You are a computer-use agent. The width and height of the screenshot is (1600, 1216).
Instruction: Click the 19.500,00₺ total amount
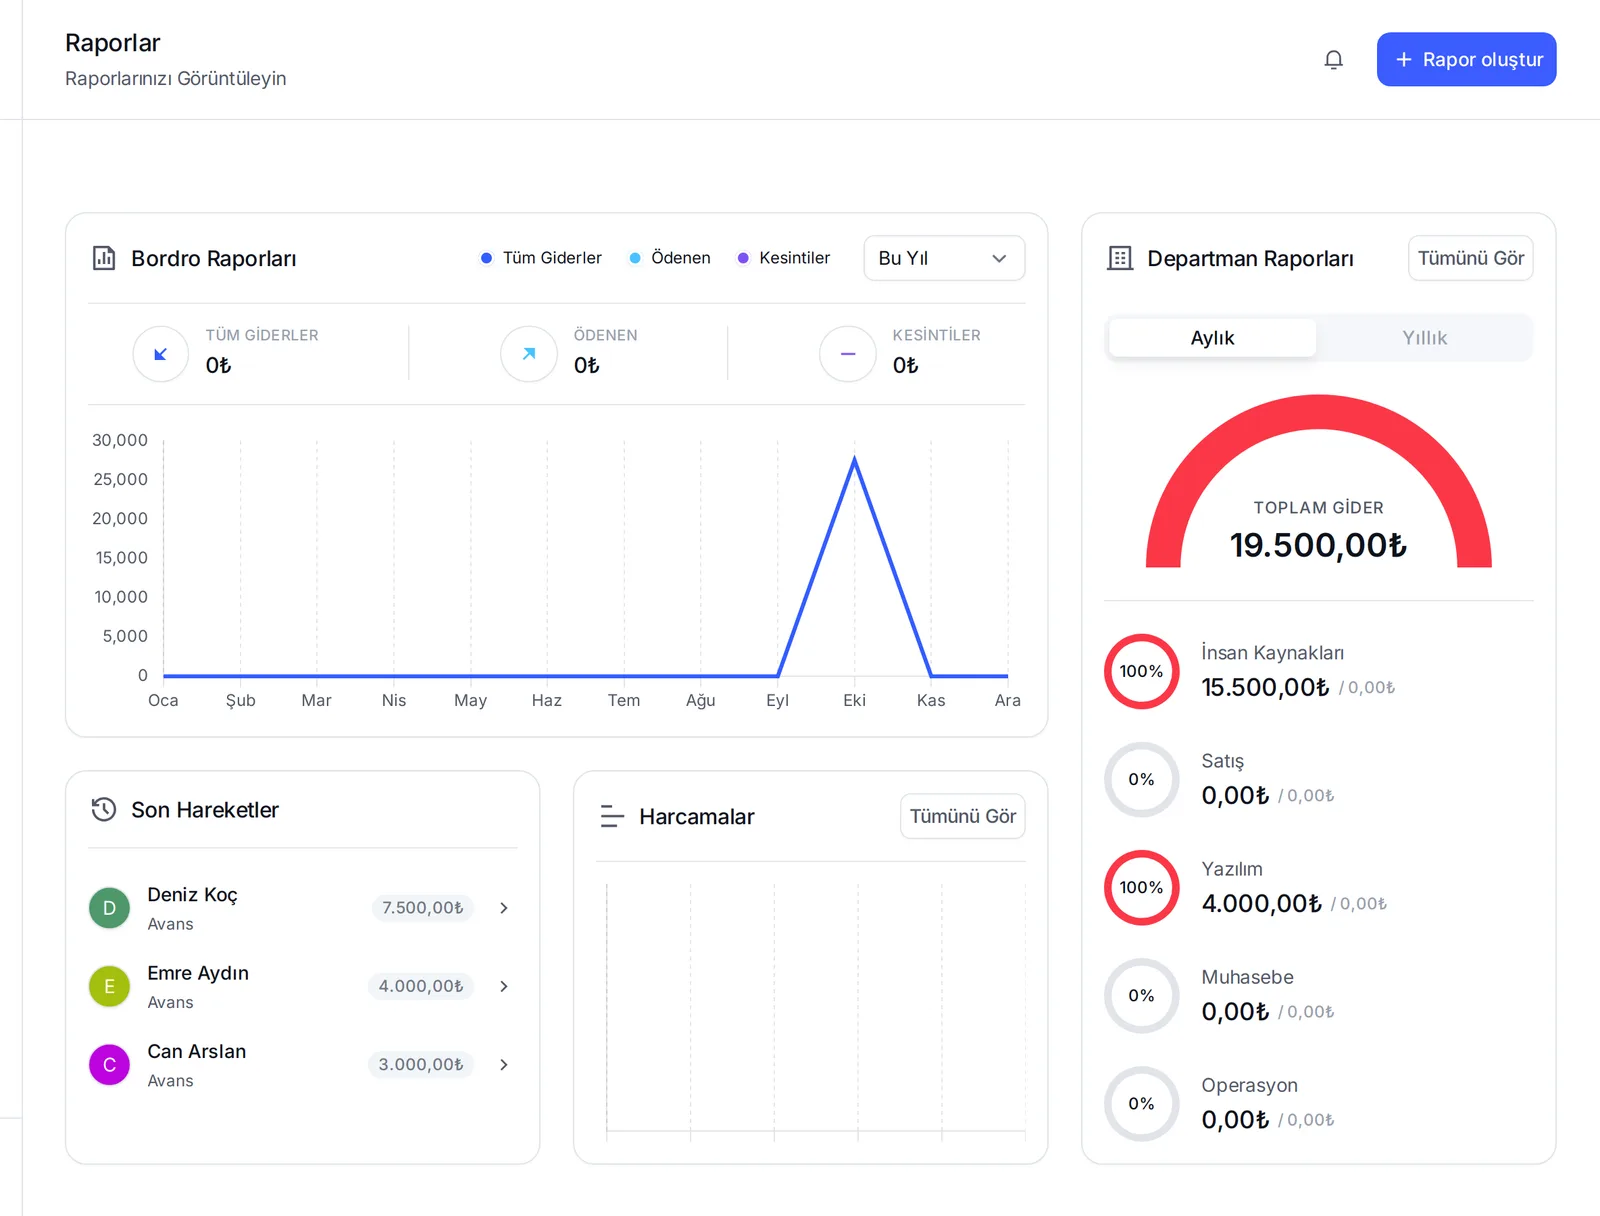[1318, 545]
